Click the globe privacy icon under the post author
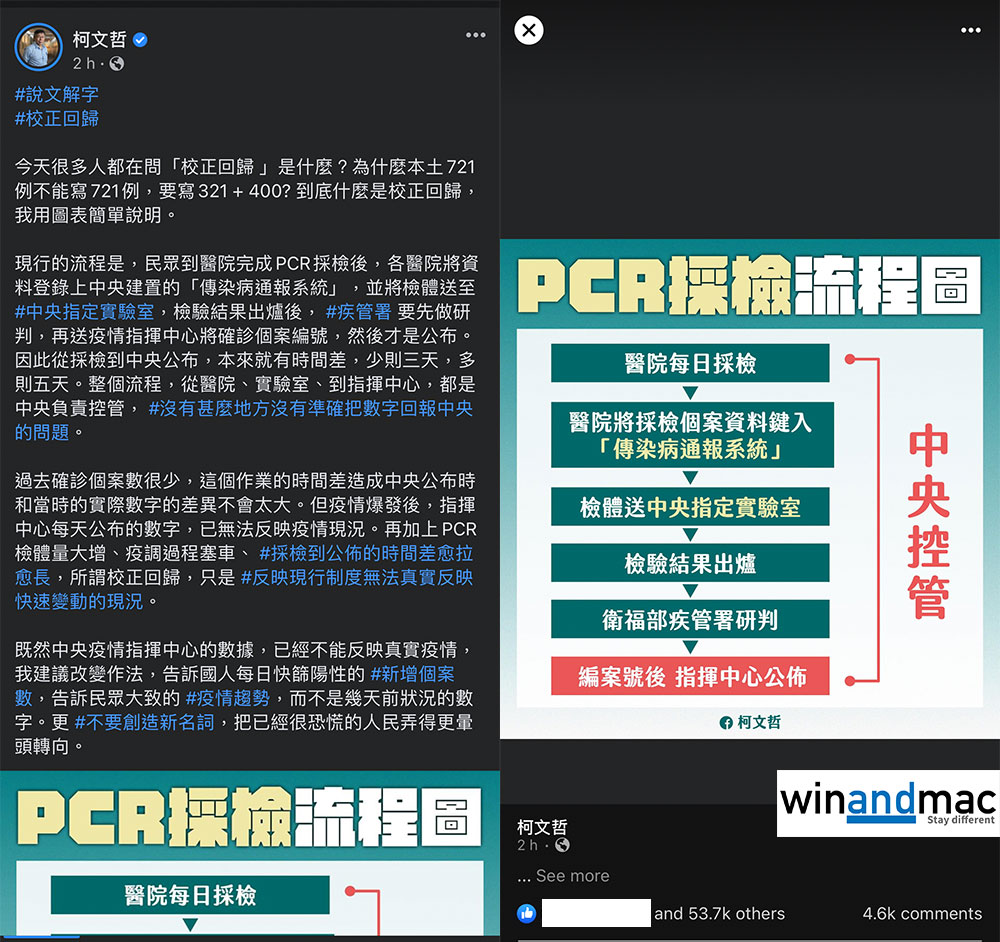 116,64
